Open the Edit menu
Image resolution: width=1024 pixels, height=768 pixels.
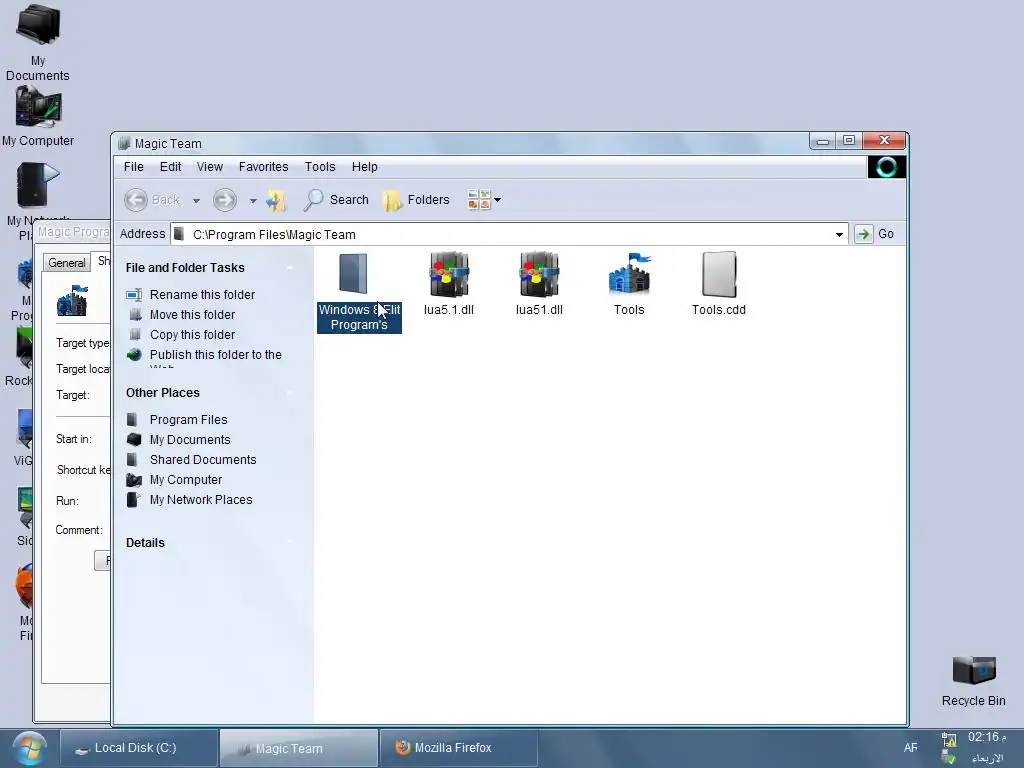(170, 167)
